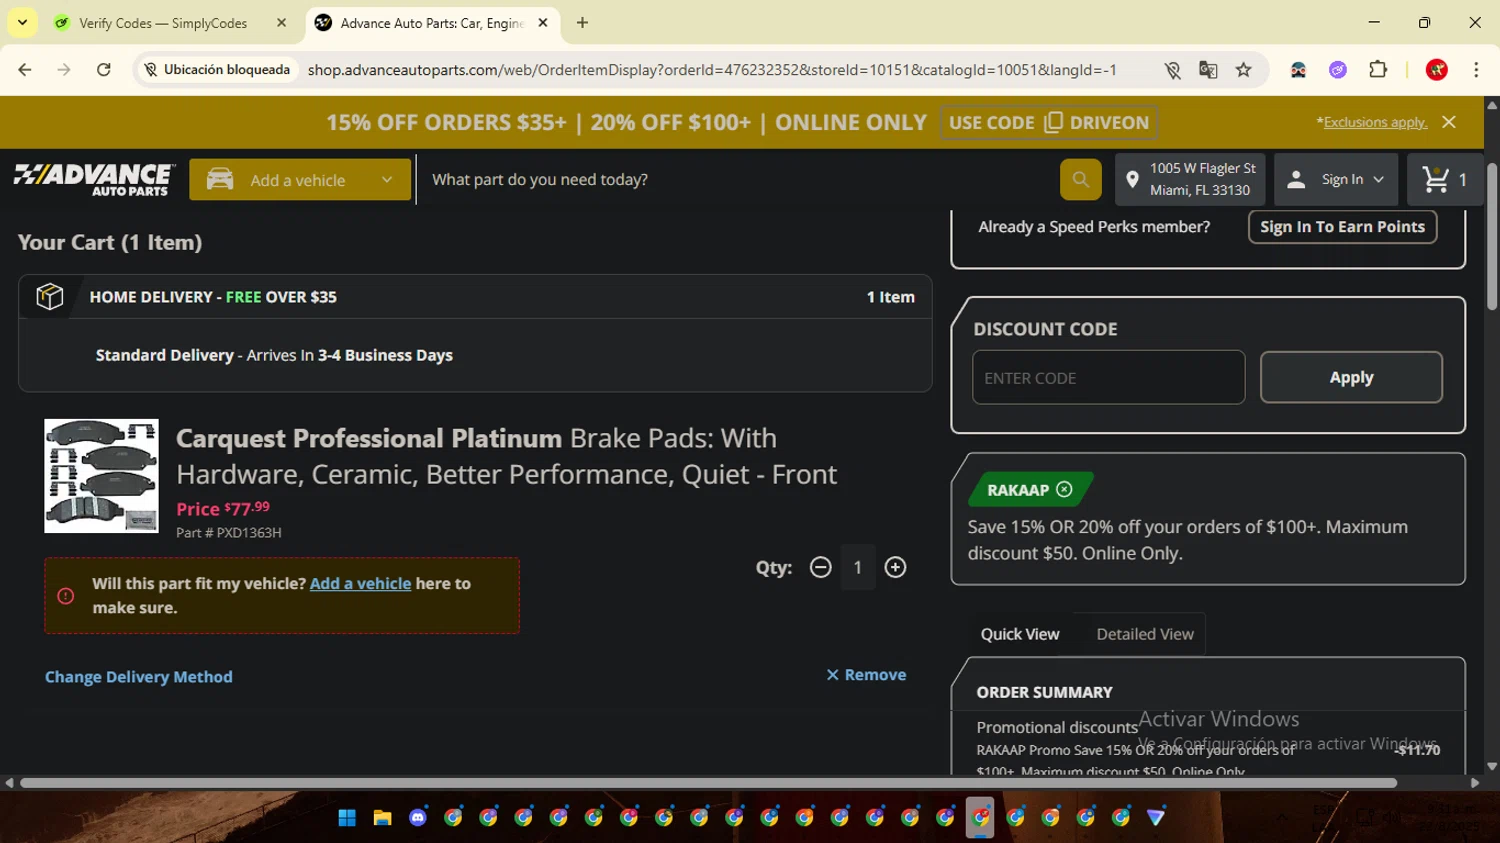
Task: Open Discord from the taskbar
Action: coord(418,818)
